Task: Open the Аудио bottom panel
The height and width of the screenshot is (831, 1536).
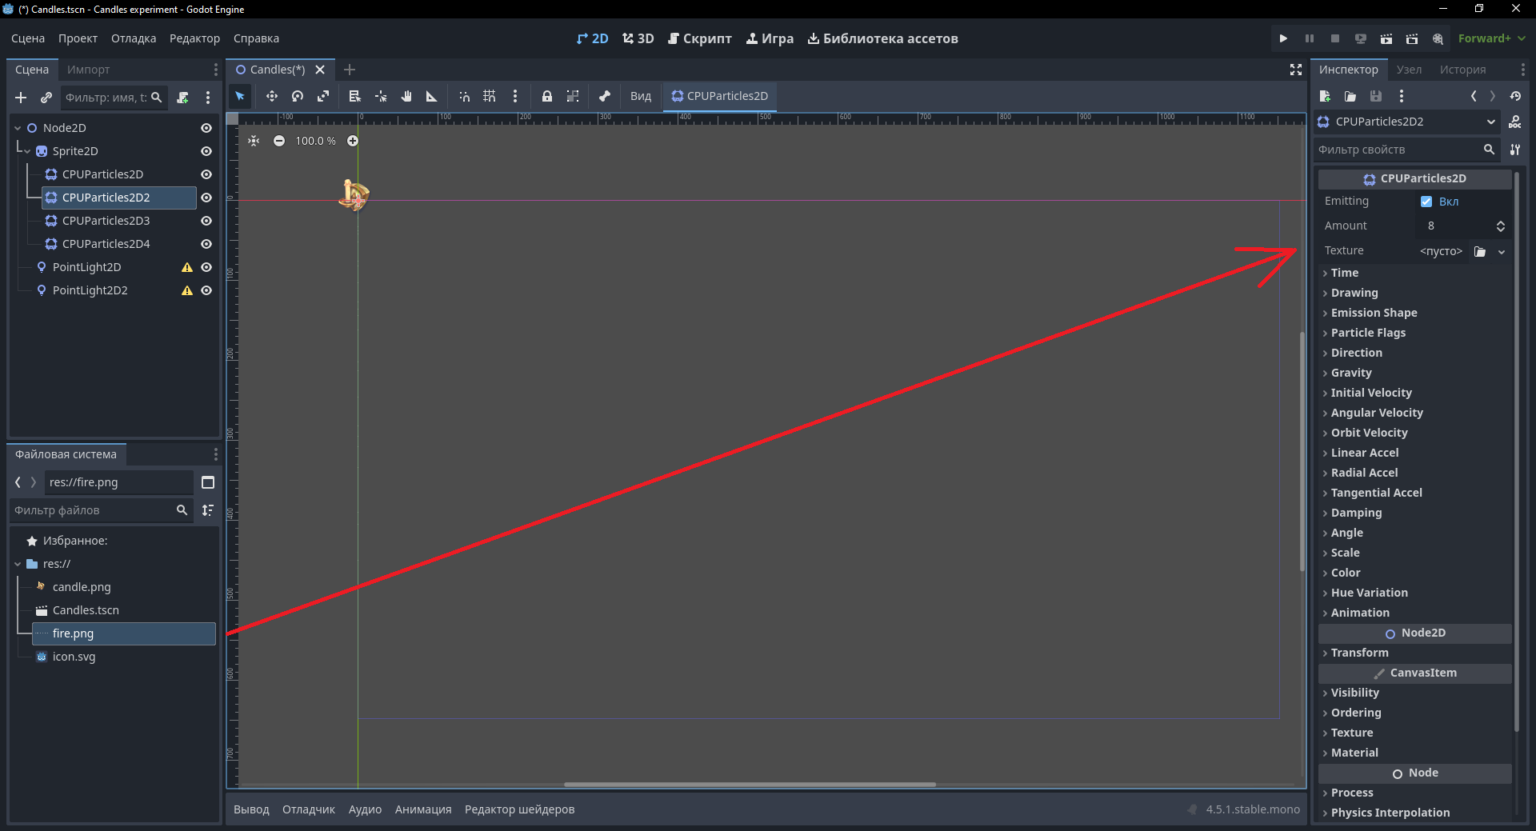Action: pyautogui.click(x=365, y=809)
